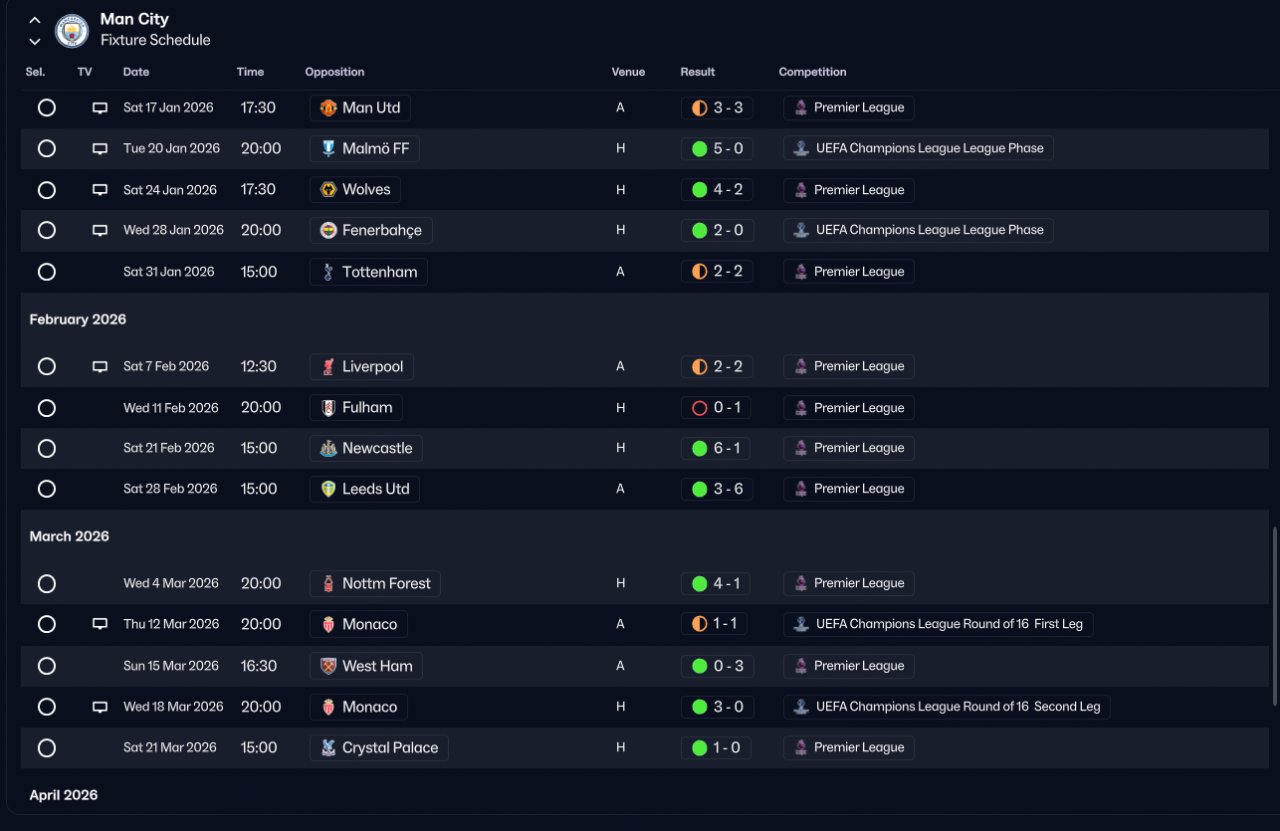Click the up chevron beside Man City
Image resolution: width=1280 pixels, height=831 pixels.
[x=35, y=20]
